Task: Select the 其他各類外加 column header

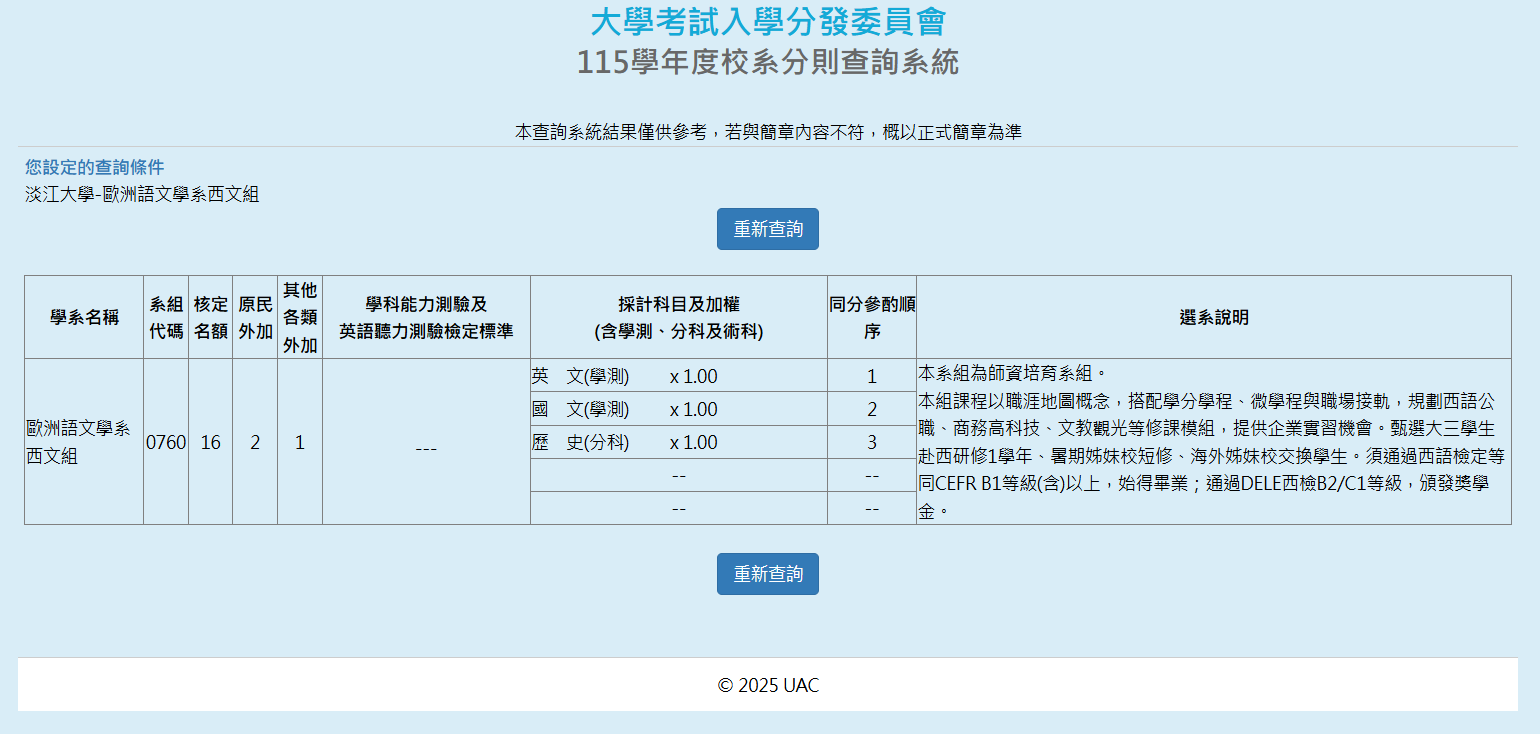Action: pos(299,317)
